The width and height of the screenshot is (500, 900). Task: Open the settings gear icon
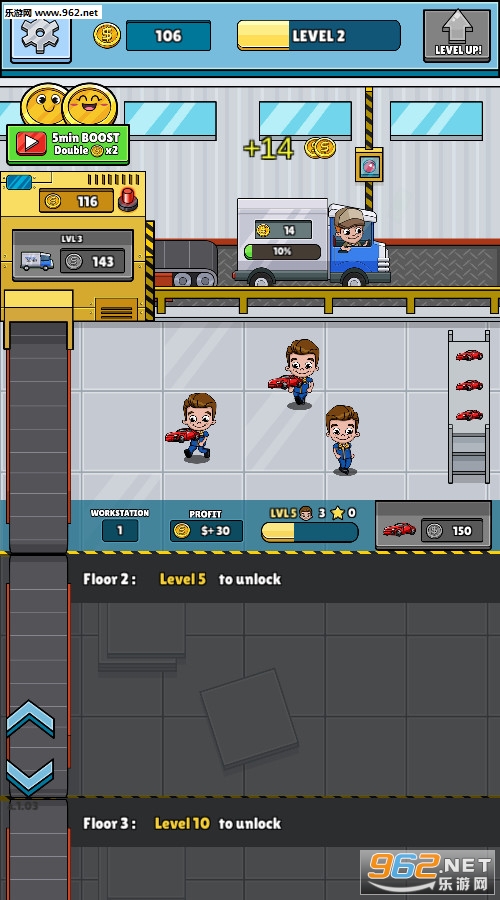(x=41, y=34)
